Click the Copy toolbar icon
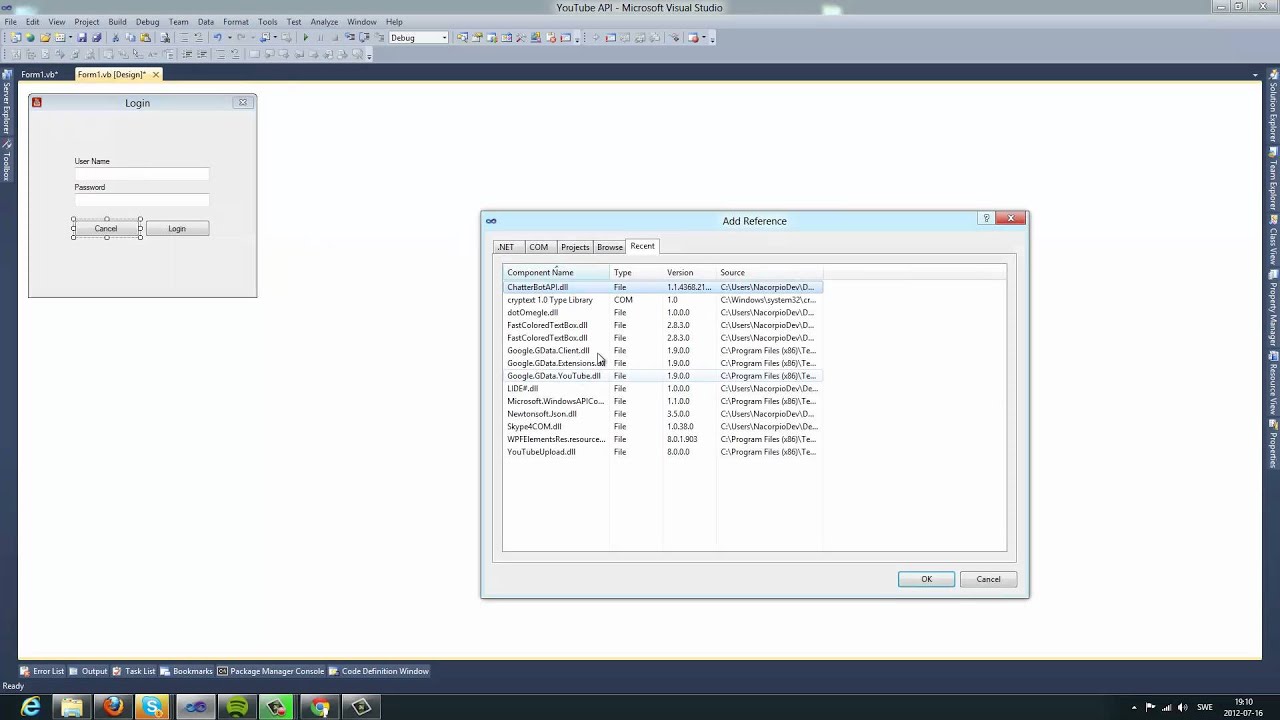 point(130,38)
